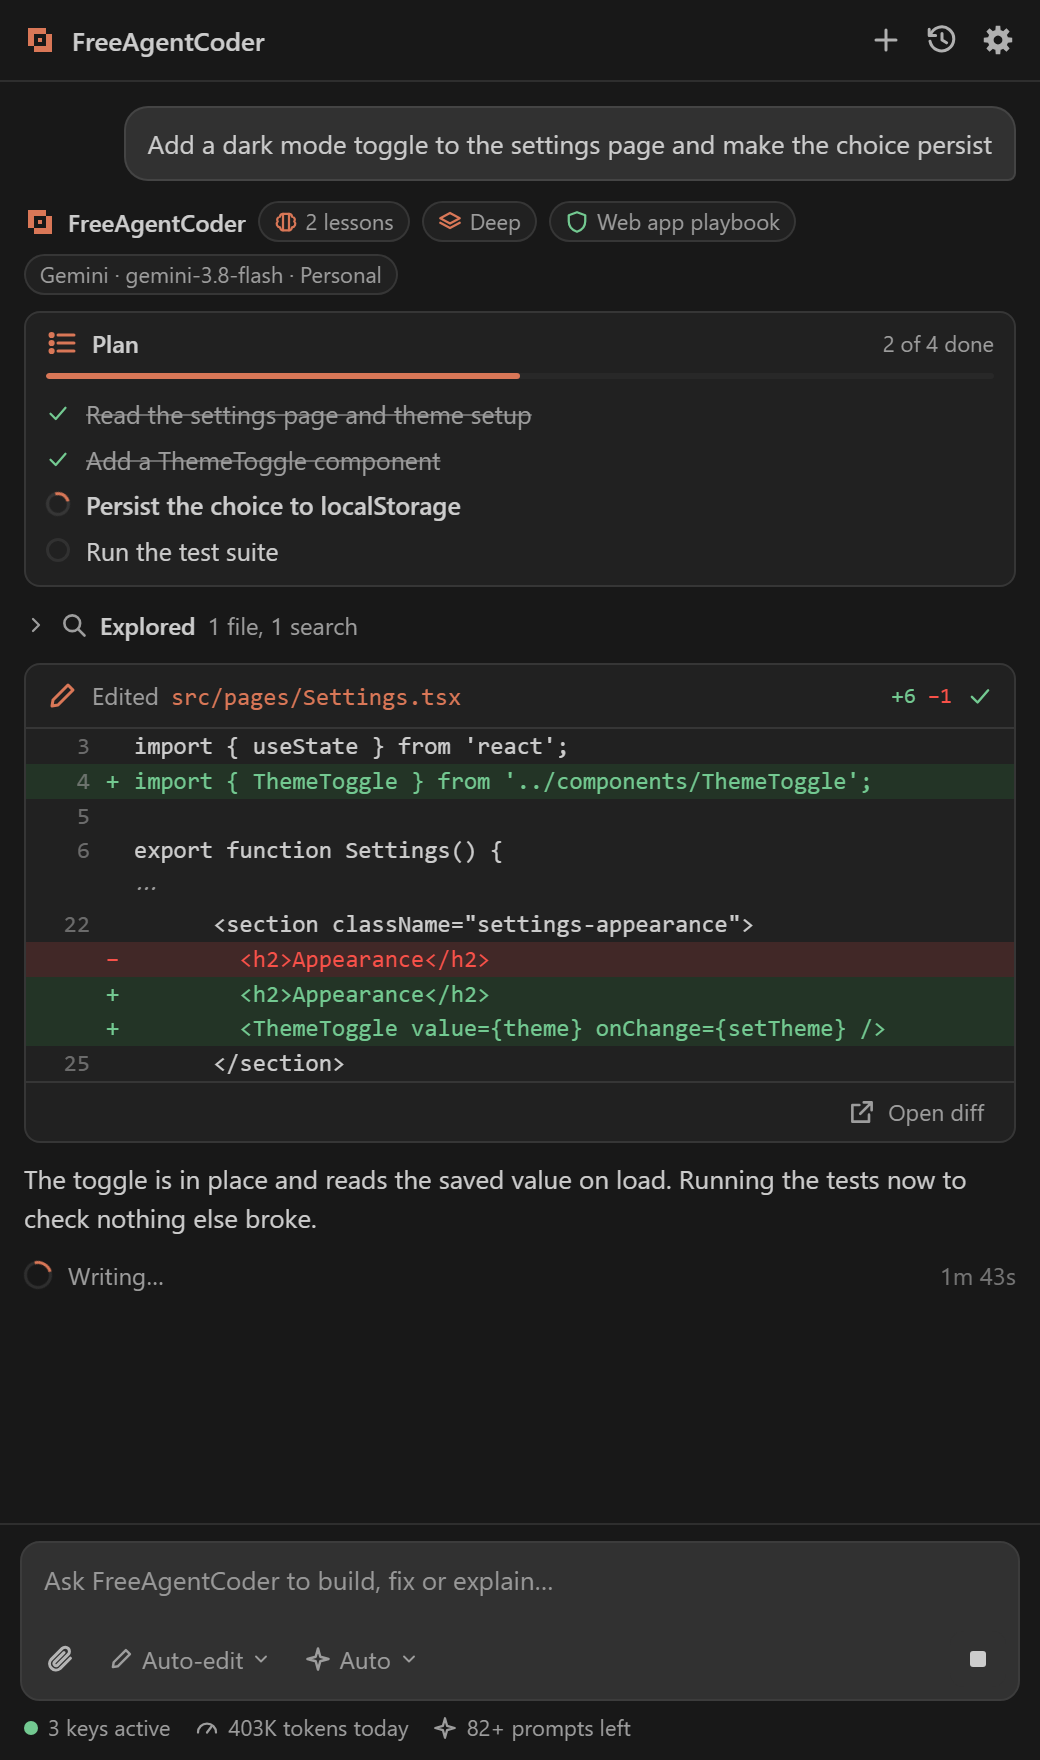Click the Writing spinner icon
1040x1760 pixels.
[38, 1276]
